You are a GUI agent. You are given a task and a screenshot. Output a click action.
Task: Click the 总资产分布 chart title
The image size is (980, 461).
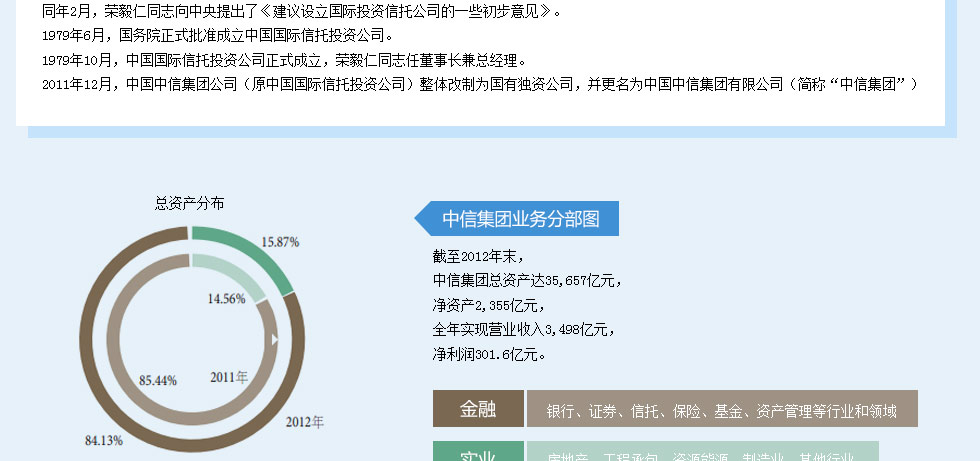tap(189, 203)
